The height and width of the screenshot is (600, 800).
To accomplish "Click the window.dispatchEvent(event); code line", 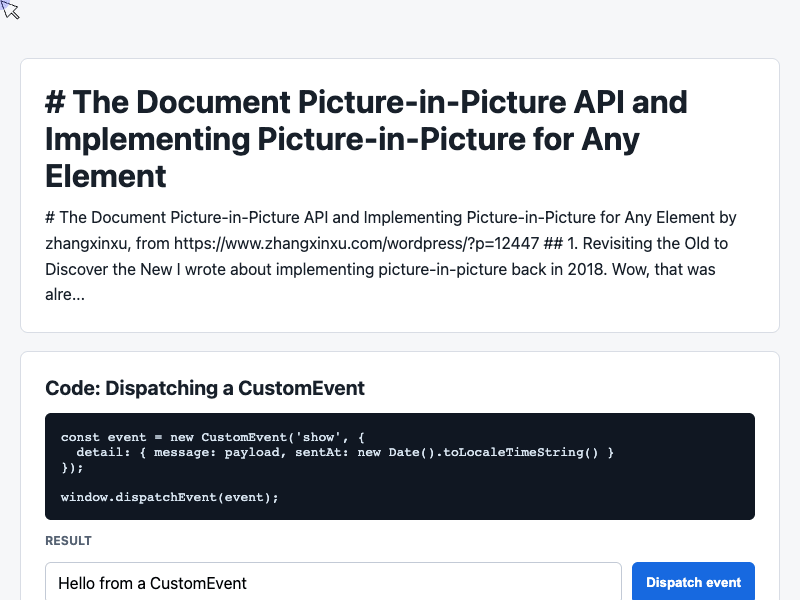I will tap(170, 497).
